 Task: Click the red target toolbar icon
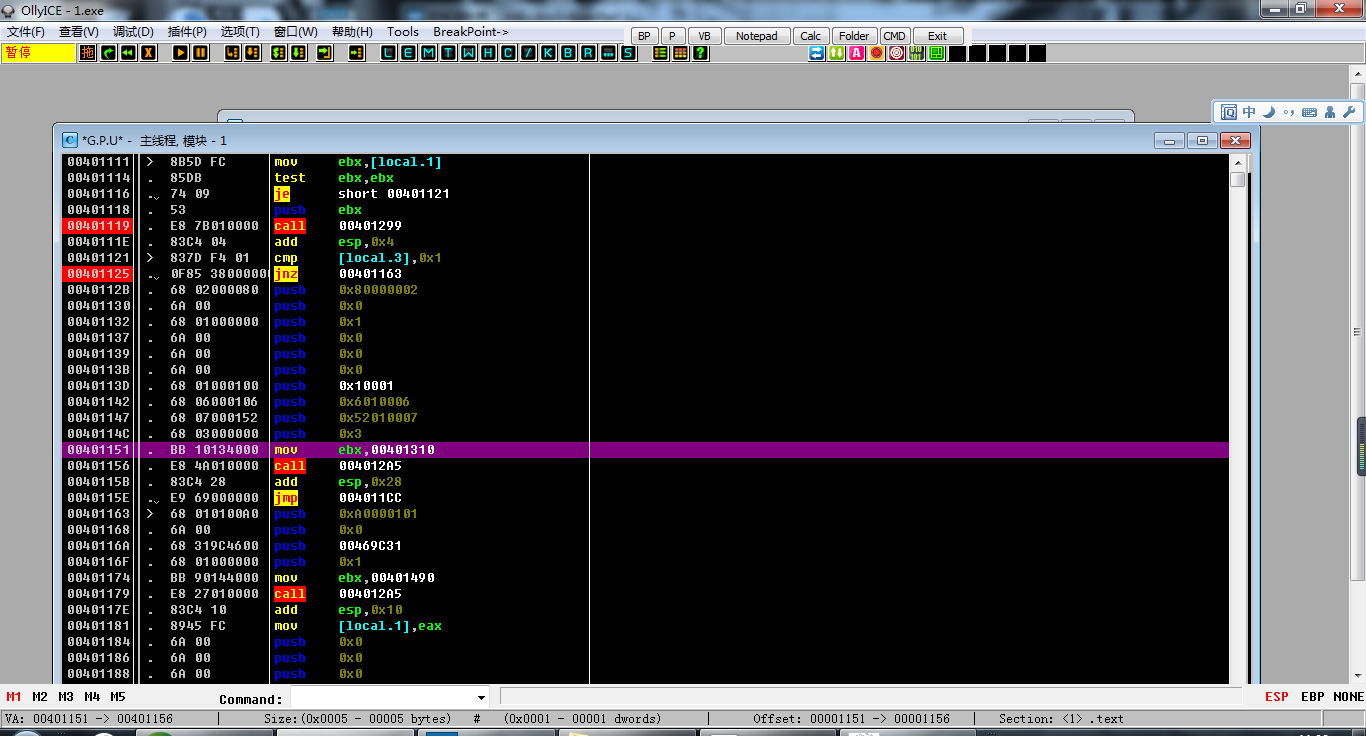pyautogui.click(x=896, y=53)
